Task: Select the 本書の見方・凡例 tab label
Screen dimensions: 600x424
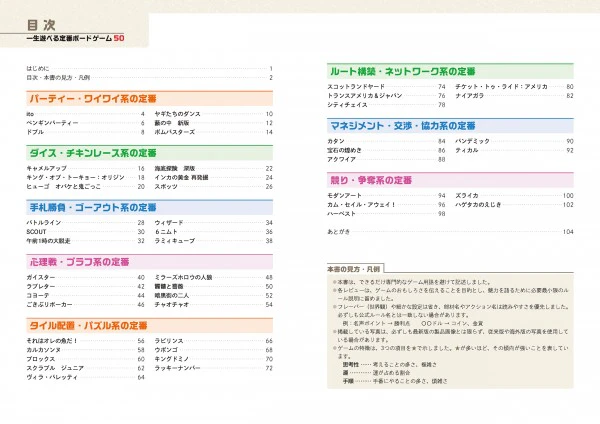Action: tap(354, 269)
